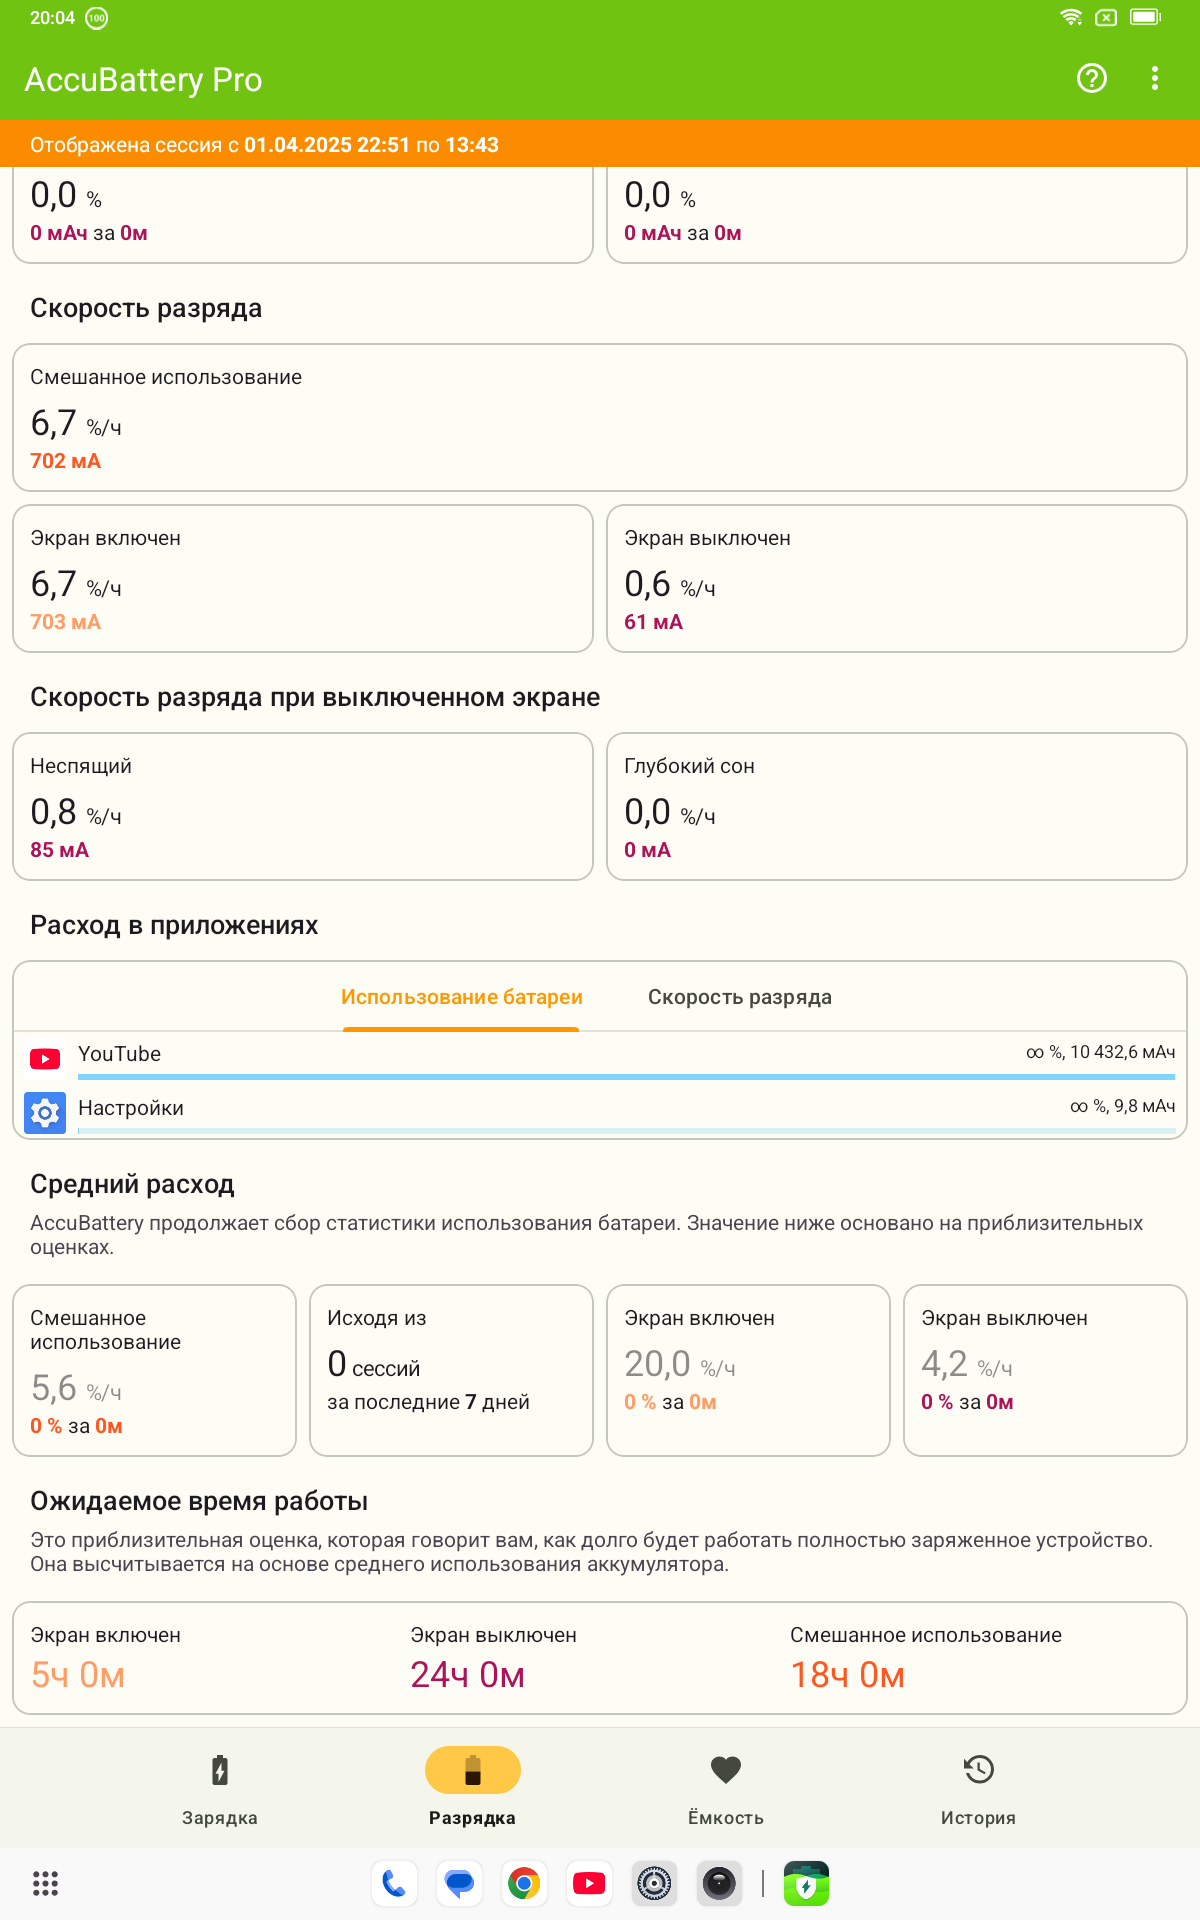Viewport: 1200px width, 1920px height.
Task: Open the three-dot overflow menu
Action: [x=1155, y=78]
